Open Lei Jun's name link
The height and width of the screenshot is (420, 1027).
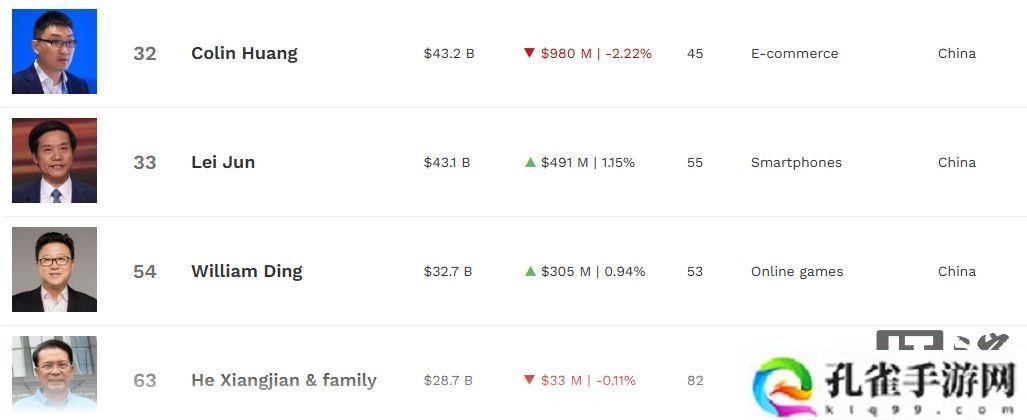223,163
